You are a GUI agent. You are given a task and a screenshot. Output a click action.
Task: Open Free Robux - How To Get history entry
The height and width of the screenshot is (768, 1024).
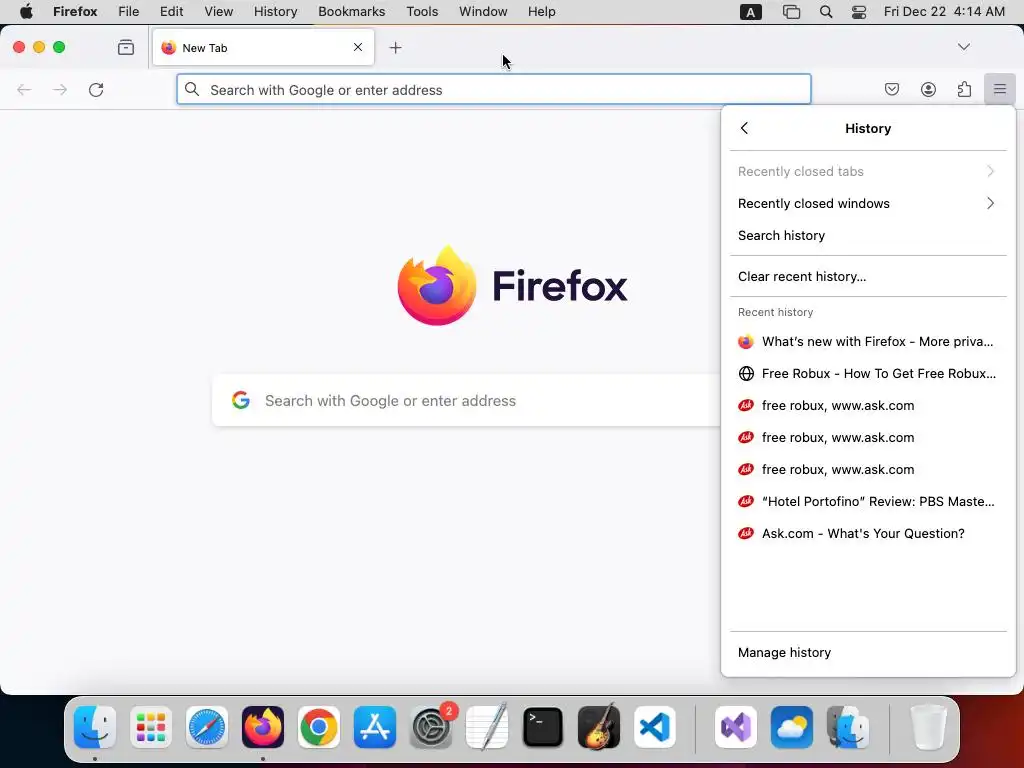click(x=868, y=374)
